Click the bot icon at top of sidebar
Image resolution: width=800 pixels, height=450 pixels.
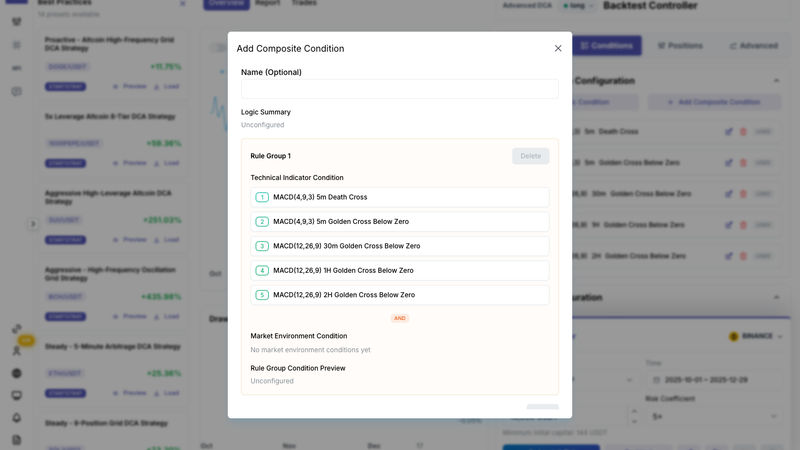pos(16,21)
